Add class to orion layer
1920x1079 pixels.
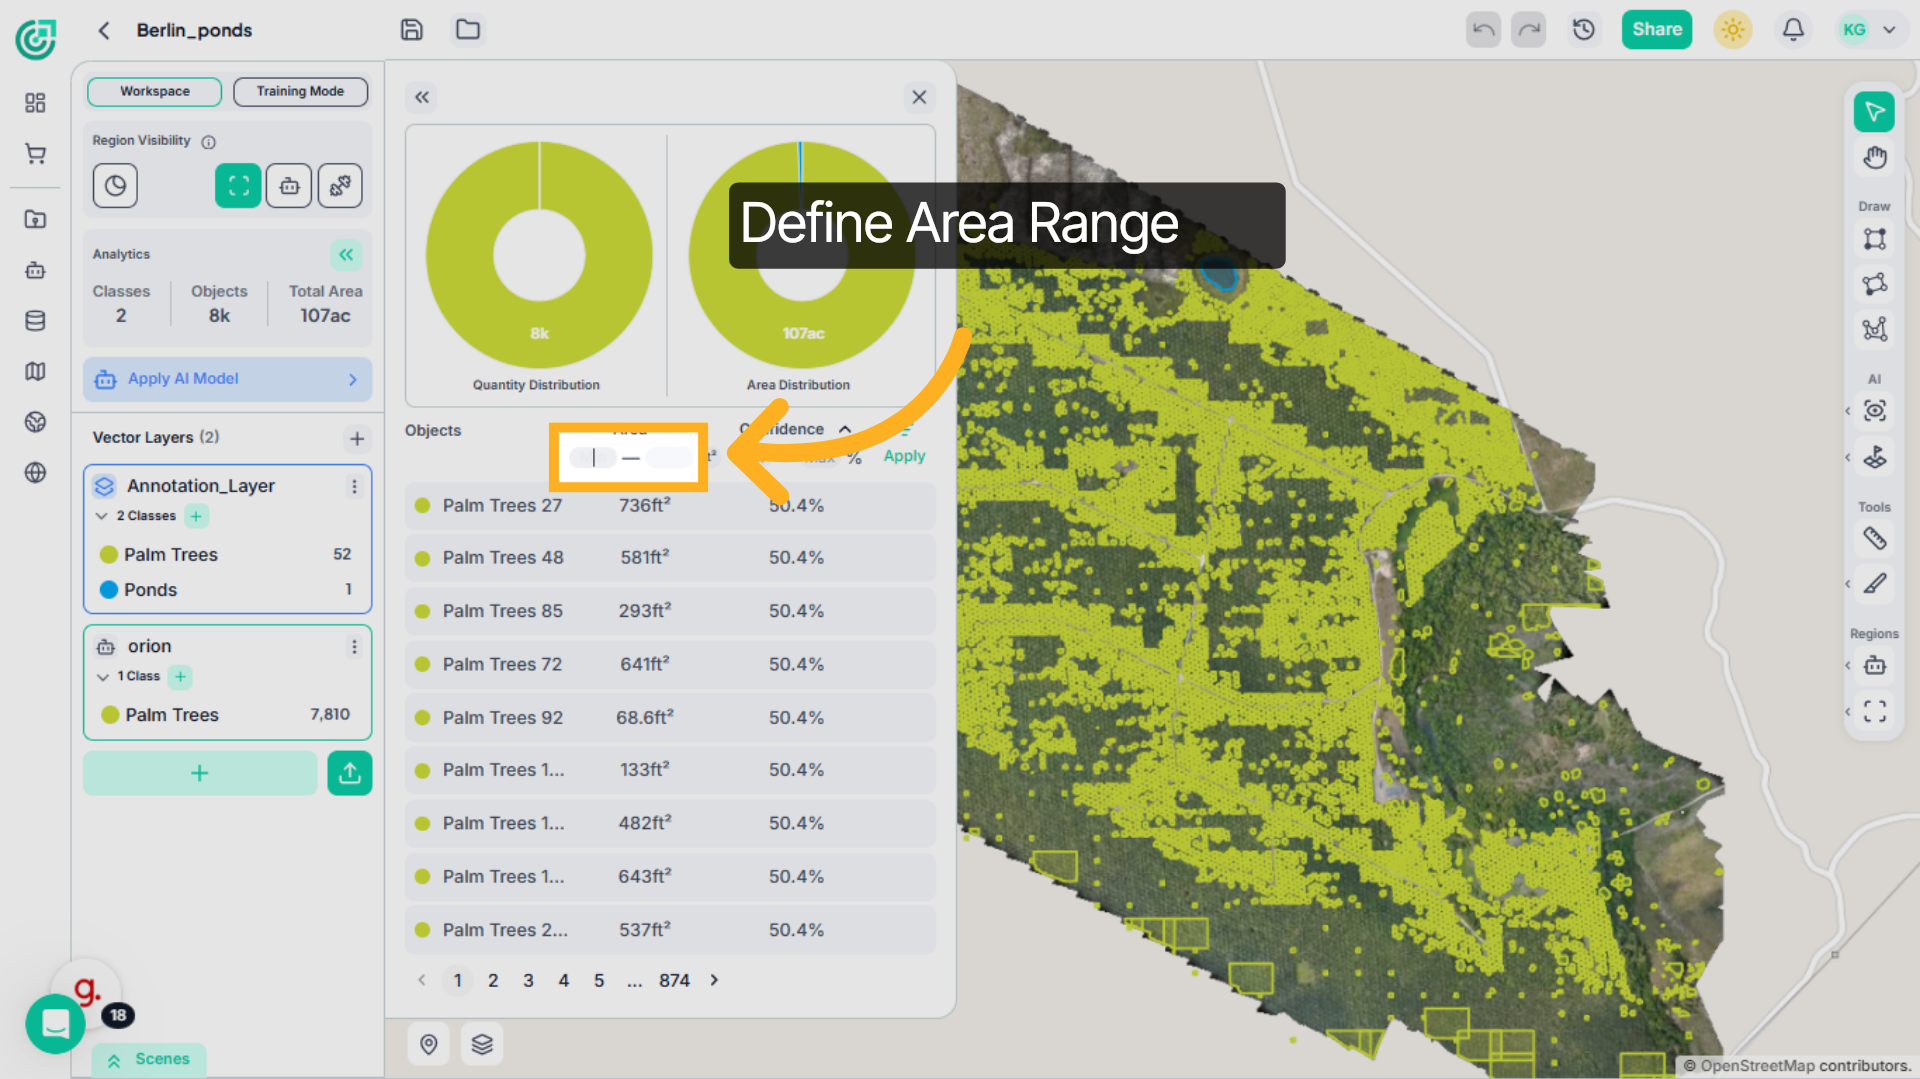(180, 677)
